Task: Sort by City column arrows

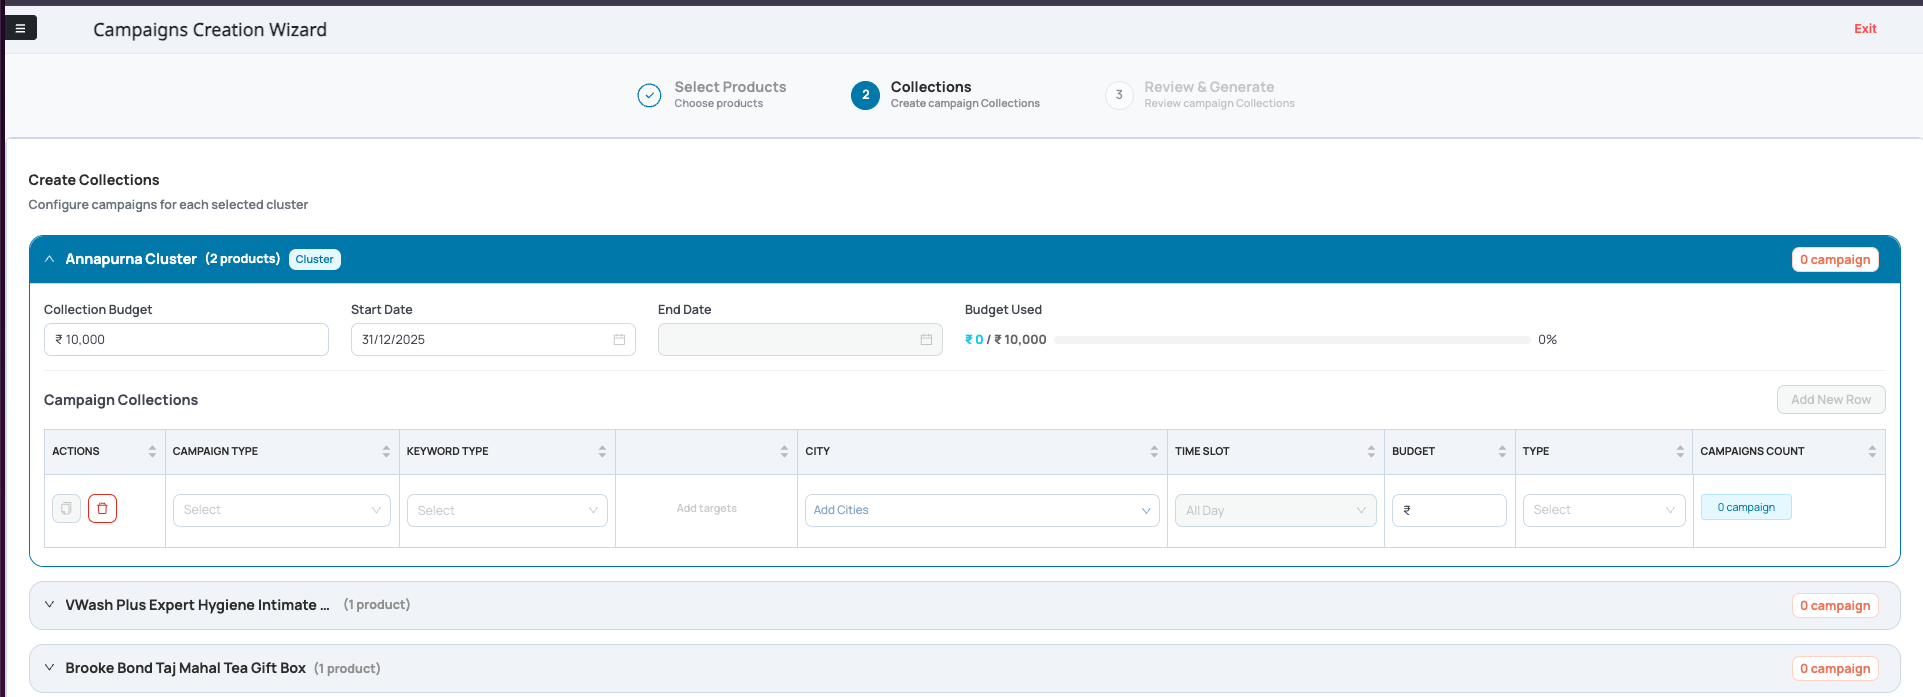Action: tap(1154, 452)
